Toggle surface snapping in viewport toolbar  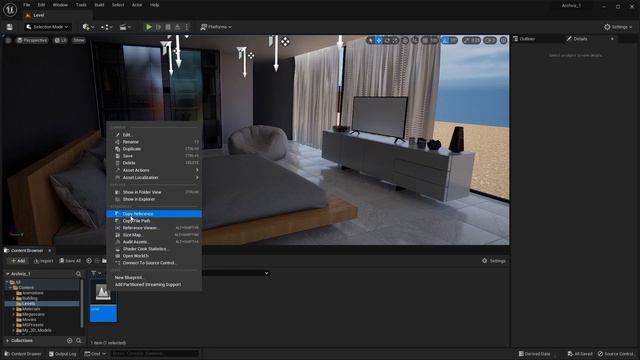(x=415, y=40)
